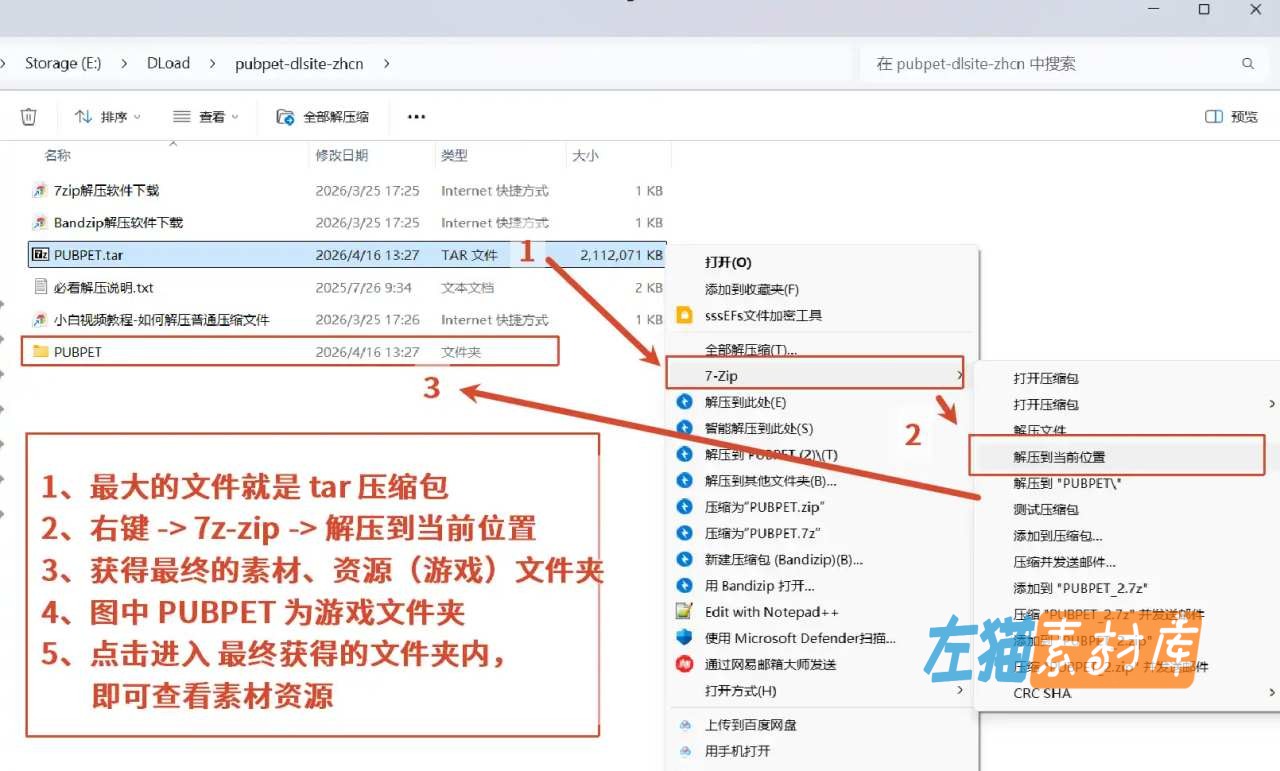Click the TAR 文件 type cell
This screenshot has height=771, width=1280.
(x=469, y=255)
